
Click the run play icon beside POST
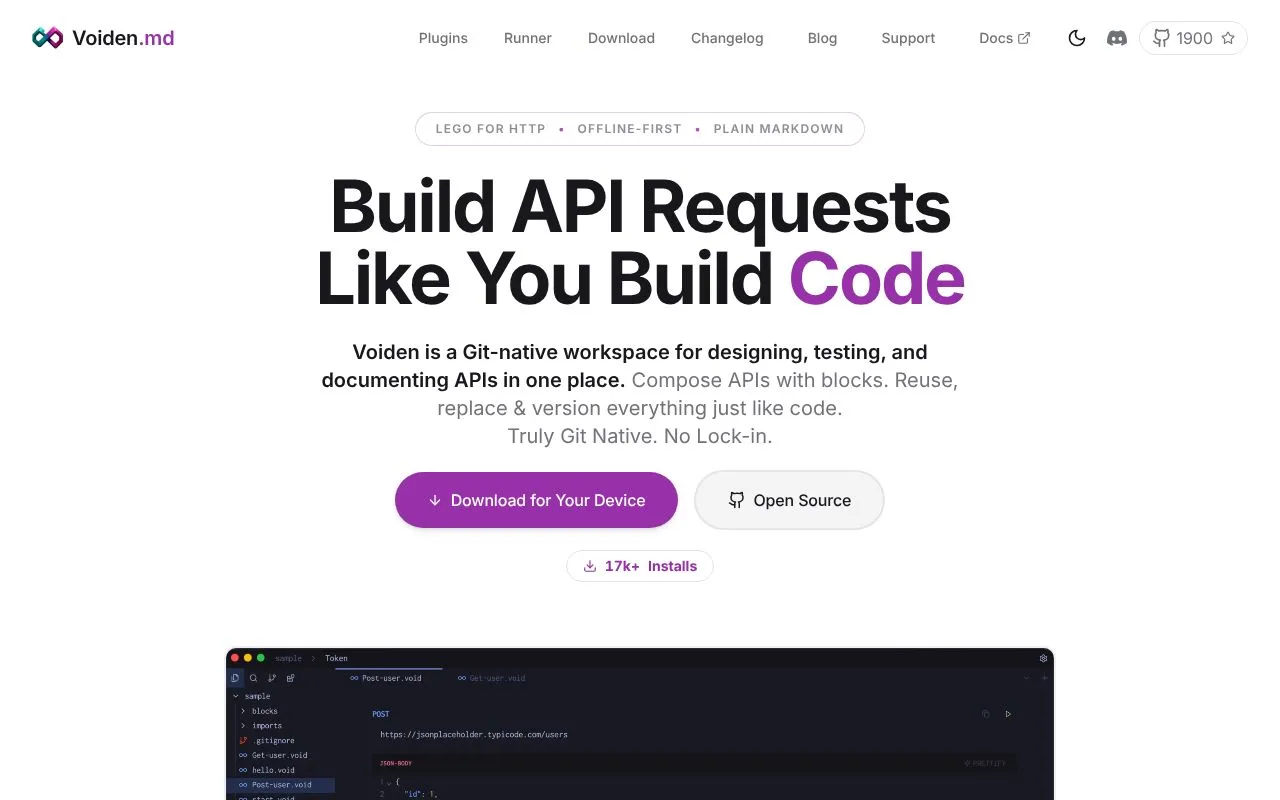(1008, 714)
